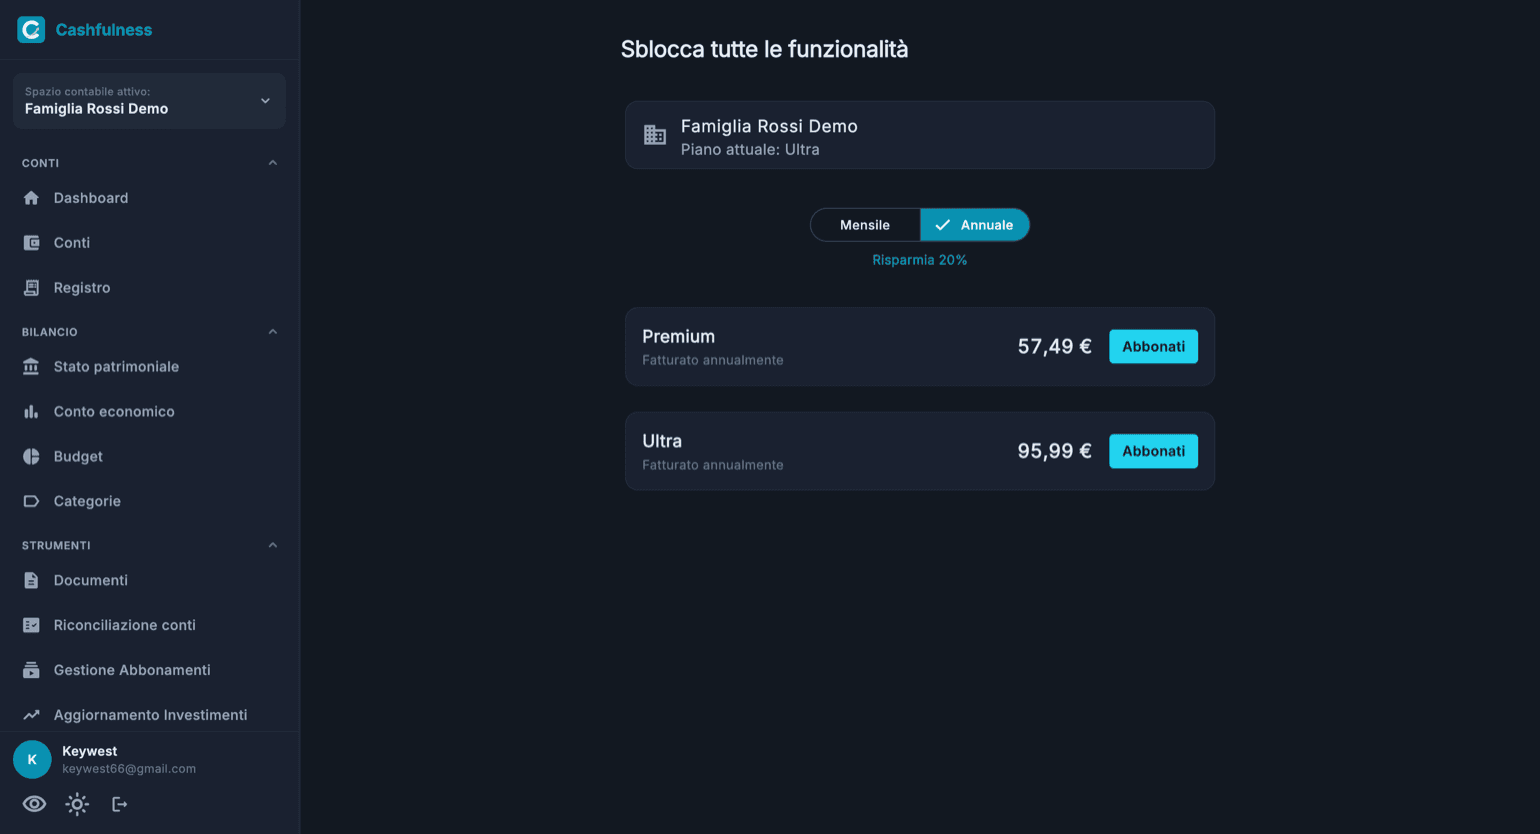Click the logout icon near the profile
Screen dimensions: 1540x834
(120, 804)
